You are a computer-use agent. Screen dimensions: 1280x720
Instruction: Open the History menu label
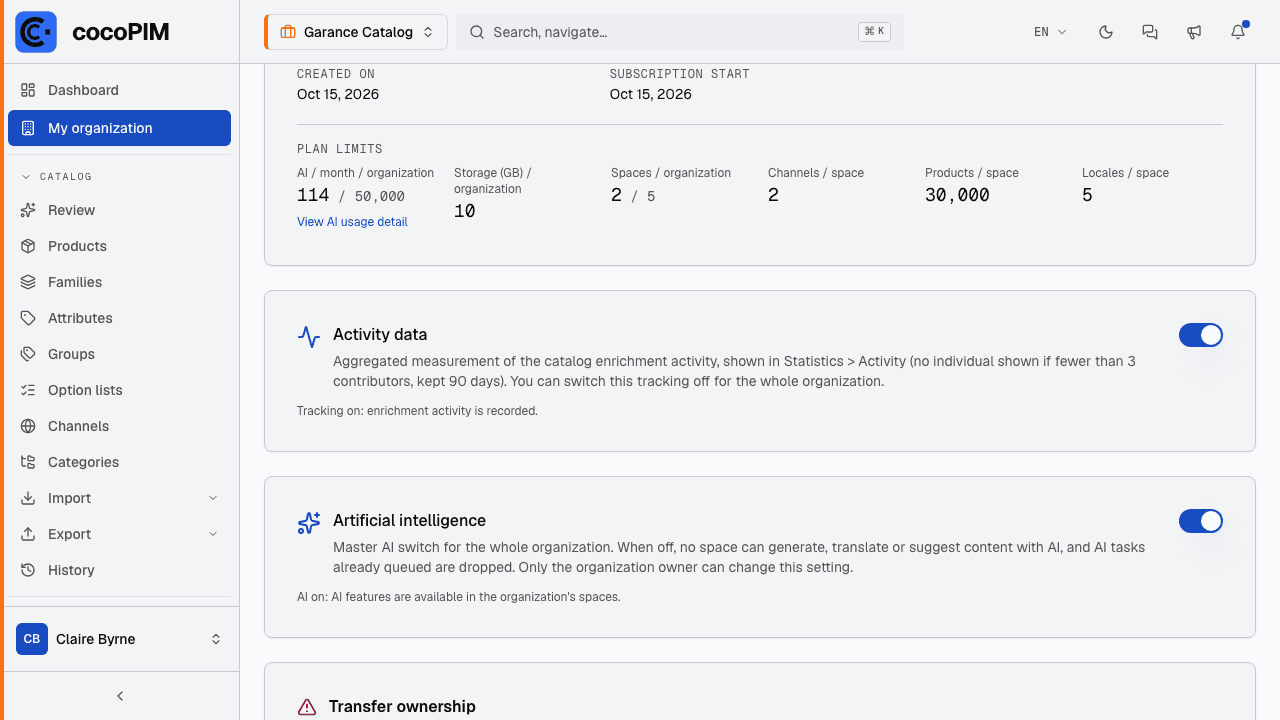tap(71, 570)
